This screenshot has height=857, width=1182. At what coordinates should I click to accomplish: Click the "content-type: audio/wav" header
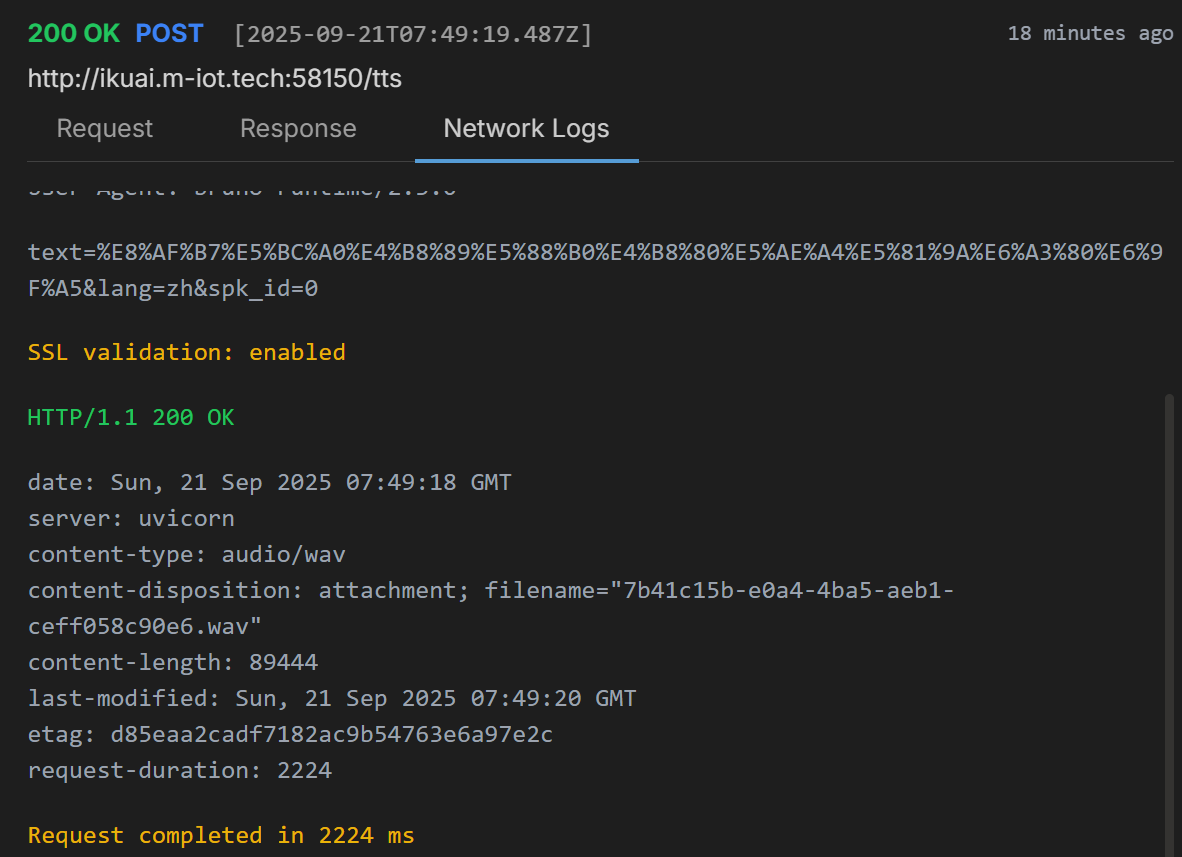(187, 554)
